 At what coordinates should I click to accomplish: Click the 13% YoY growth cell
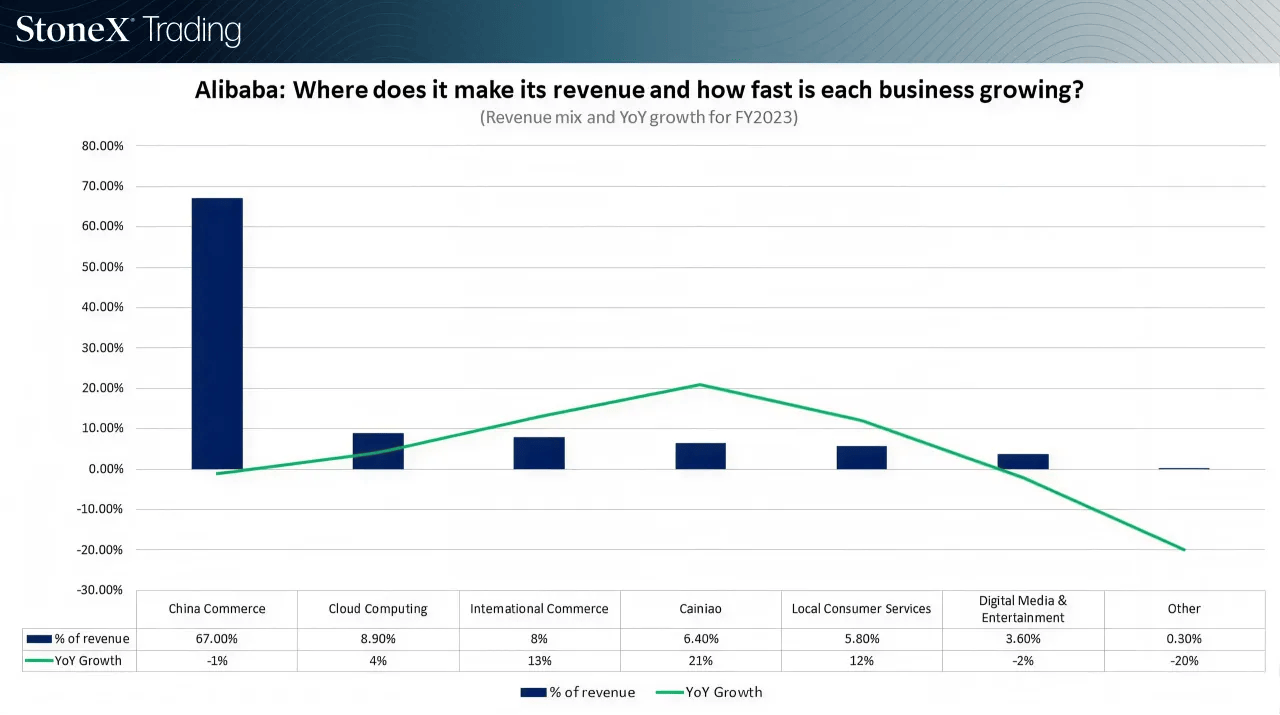539,661
